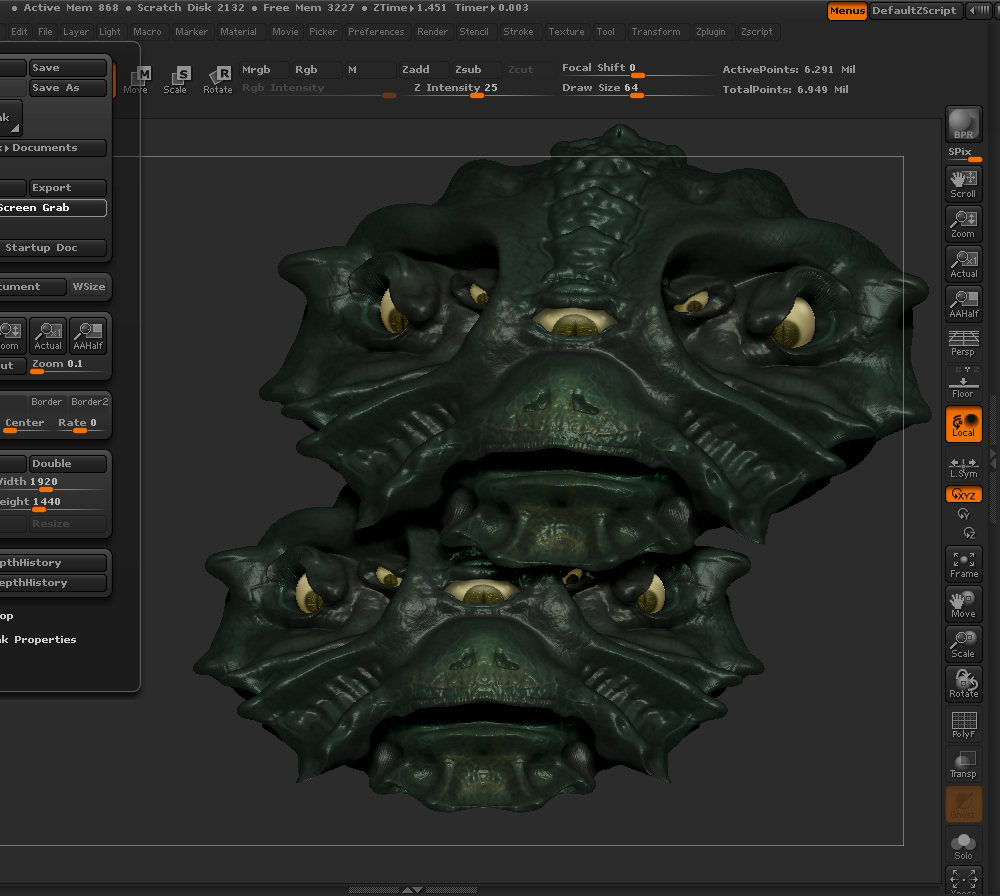Open the Zscript menu
Viewport: 1000px width, 896px height.
757,32
